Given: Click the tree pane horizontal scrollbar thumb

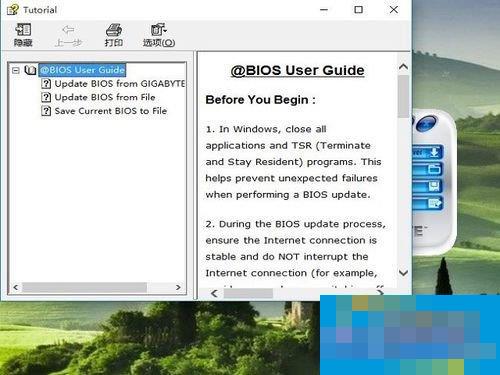Looking at the screenshot, I should pyautogui.click(x=84, y=287).
